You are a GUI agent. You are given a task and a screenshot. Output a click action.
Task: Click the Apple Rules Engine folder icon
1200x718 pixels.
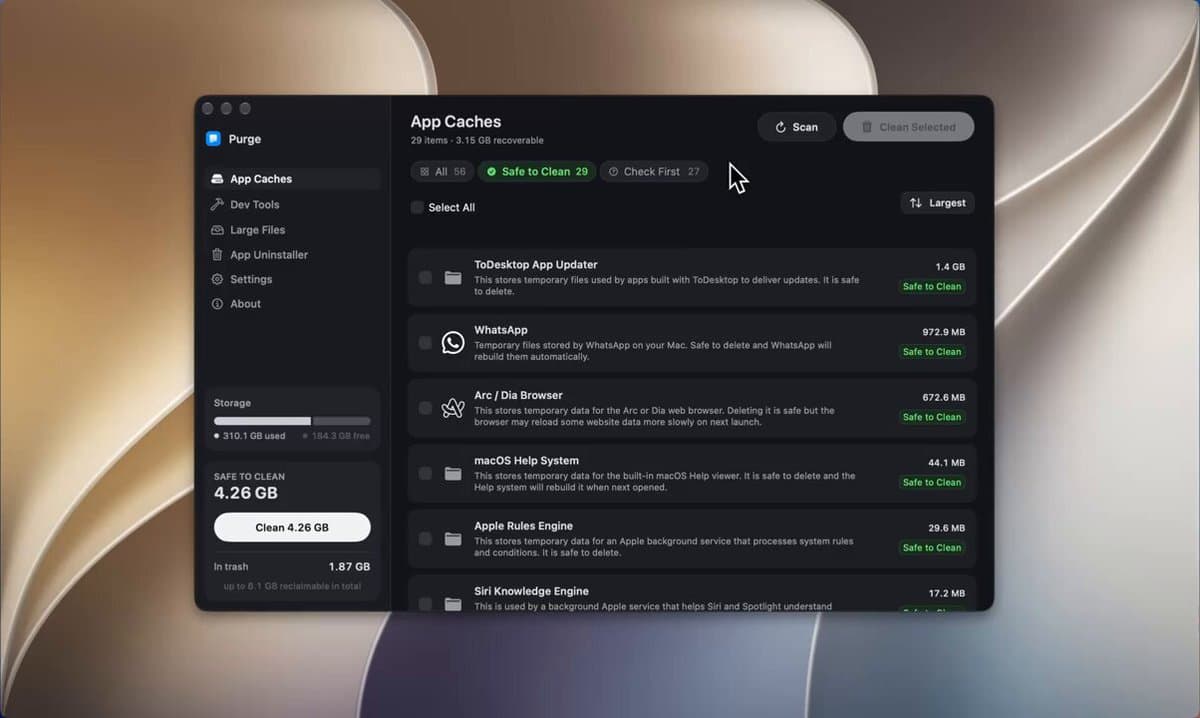(453, 538)
